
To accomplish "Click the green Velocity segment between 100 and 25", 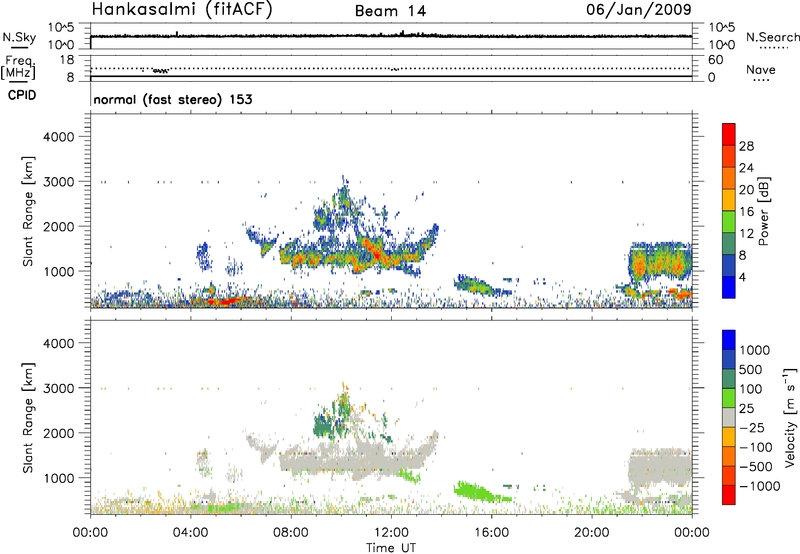I will point(729,398).
